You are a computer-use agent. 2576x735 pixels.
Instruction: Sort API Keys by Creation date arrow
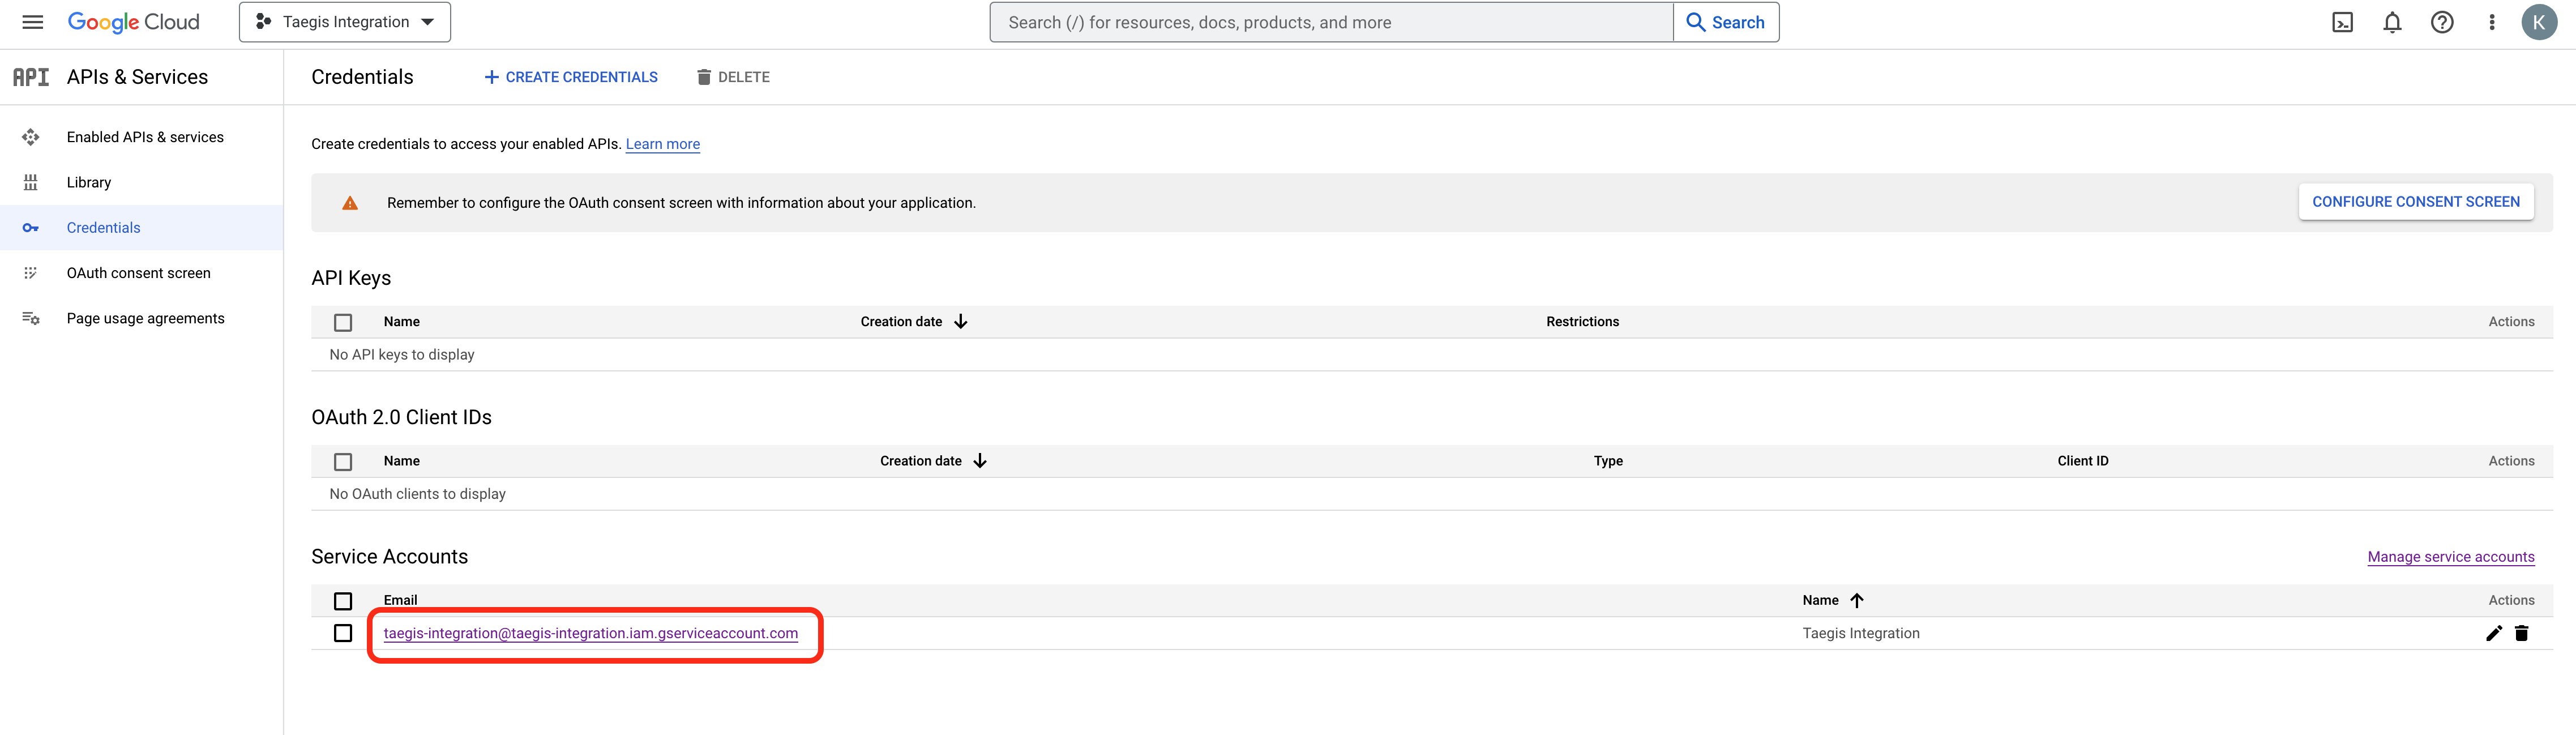tap(960, 321)
